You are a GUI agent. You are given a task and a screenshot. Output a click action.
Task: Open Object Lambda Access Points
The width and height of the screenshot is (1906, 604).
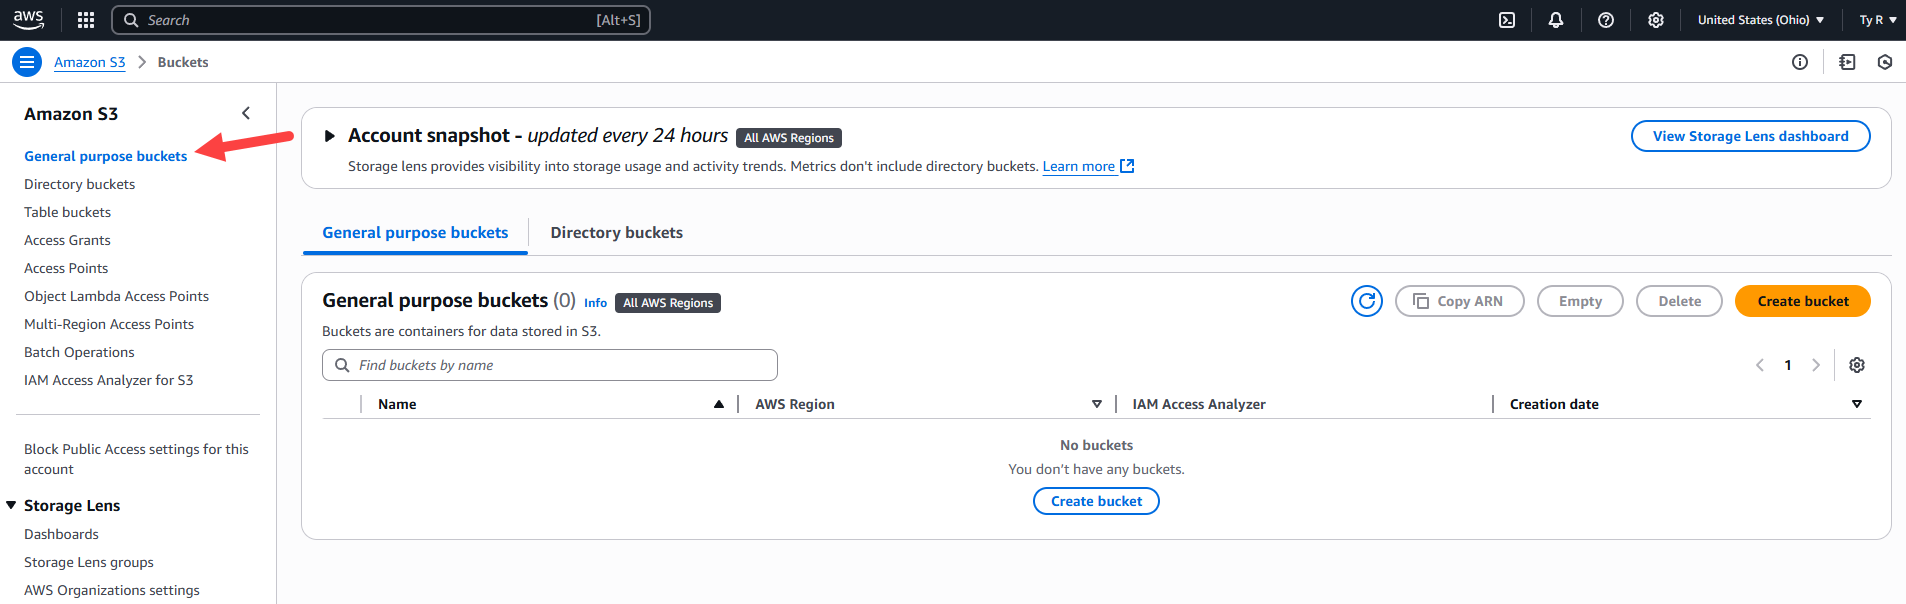116,296
